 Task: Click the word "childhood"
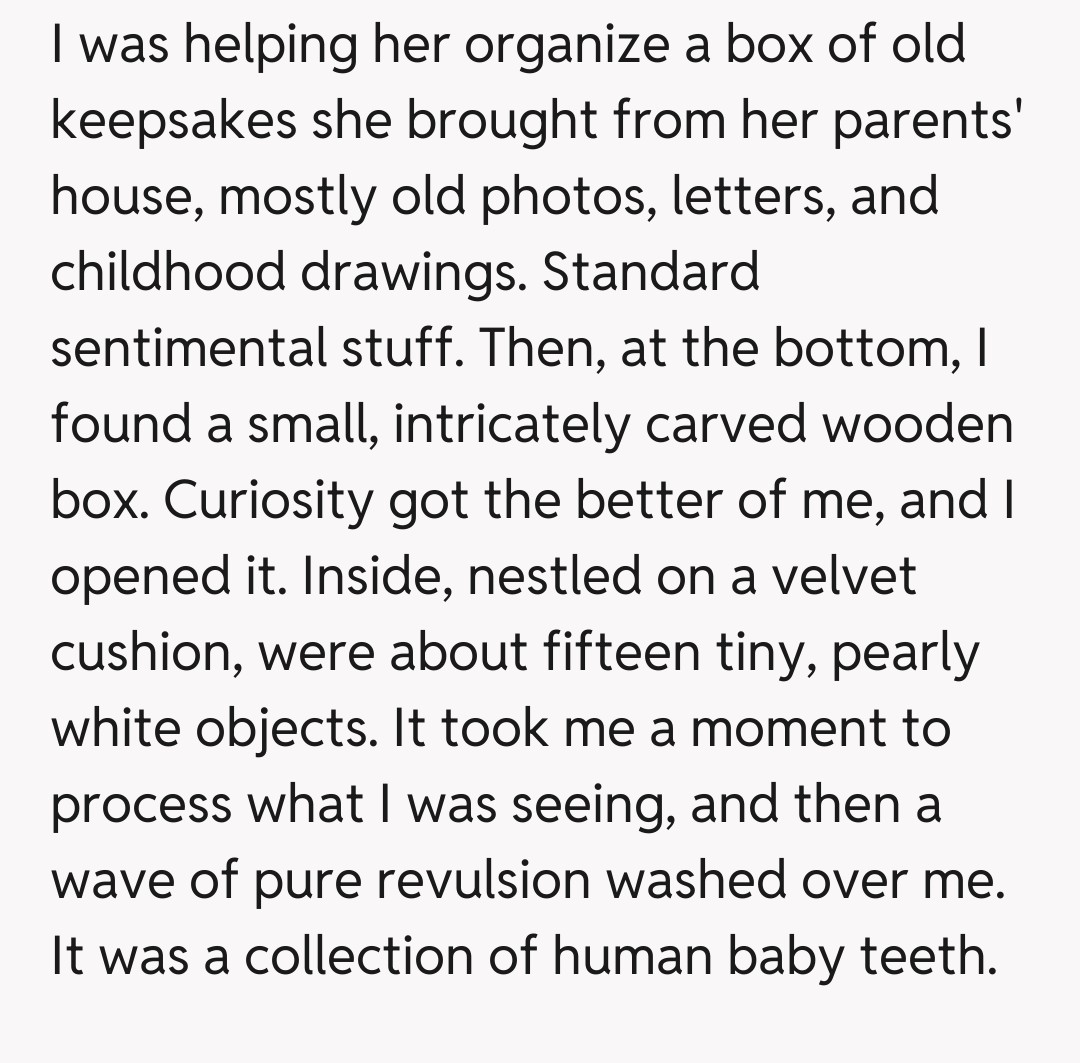(x=167, y=273)
